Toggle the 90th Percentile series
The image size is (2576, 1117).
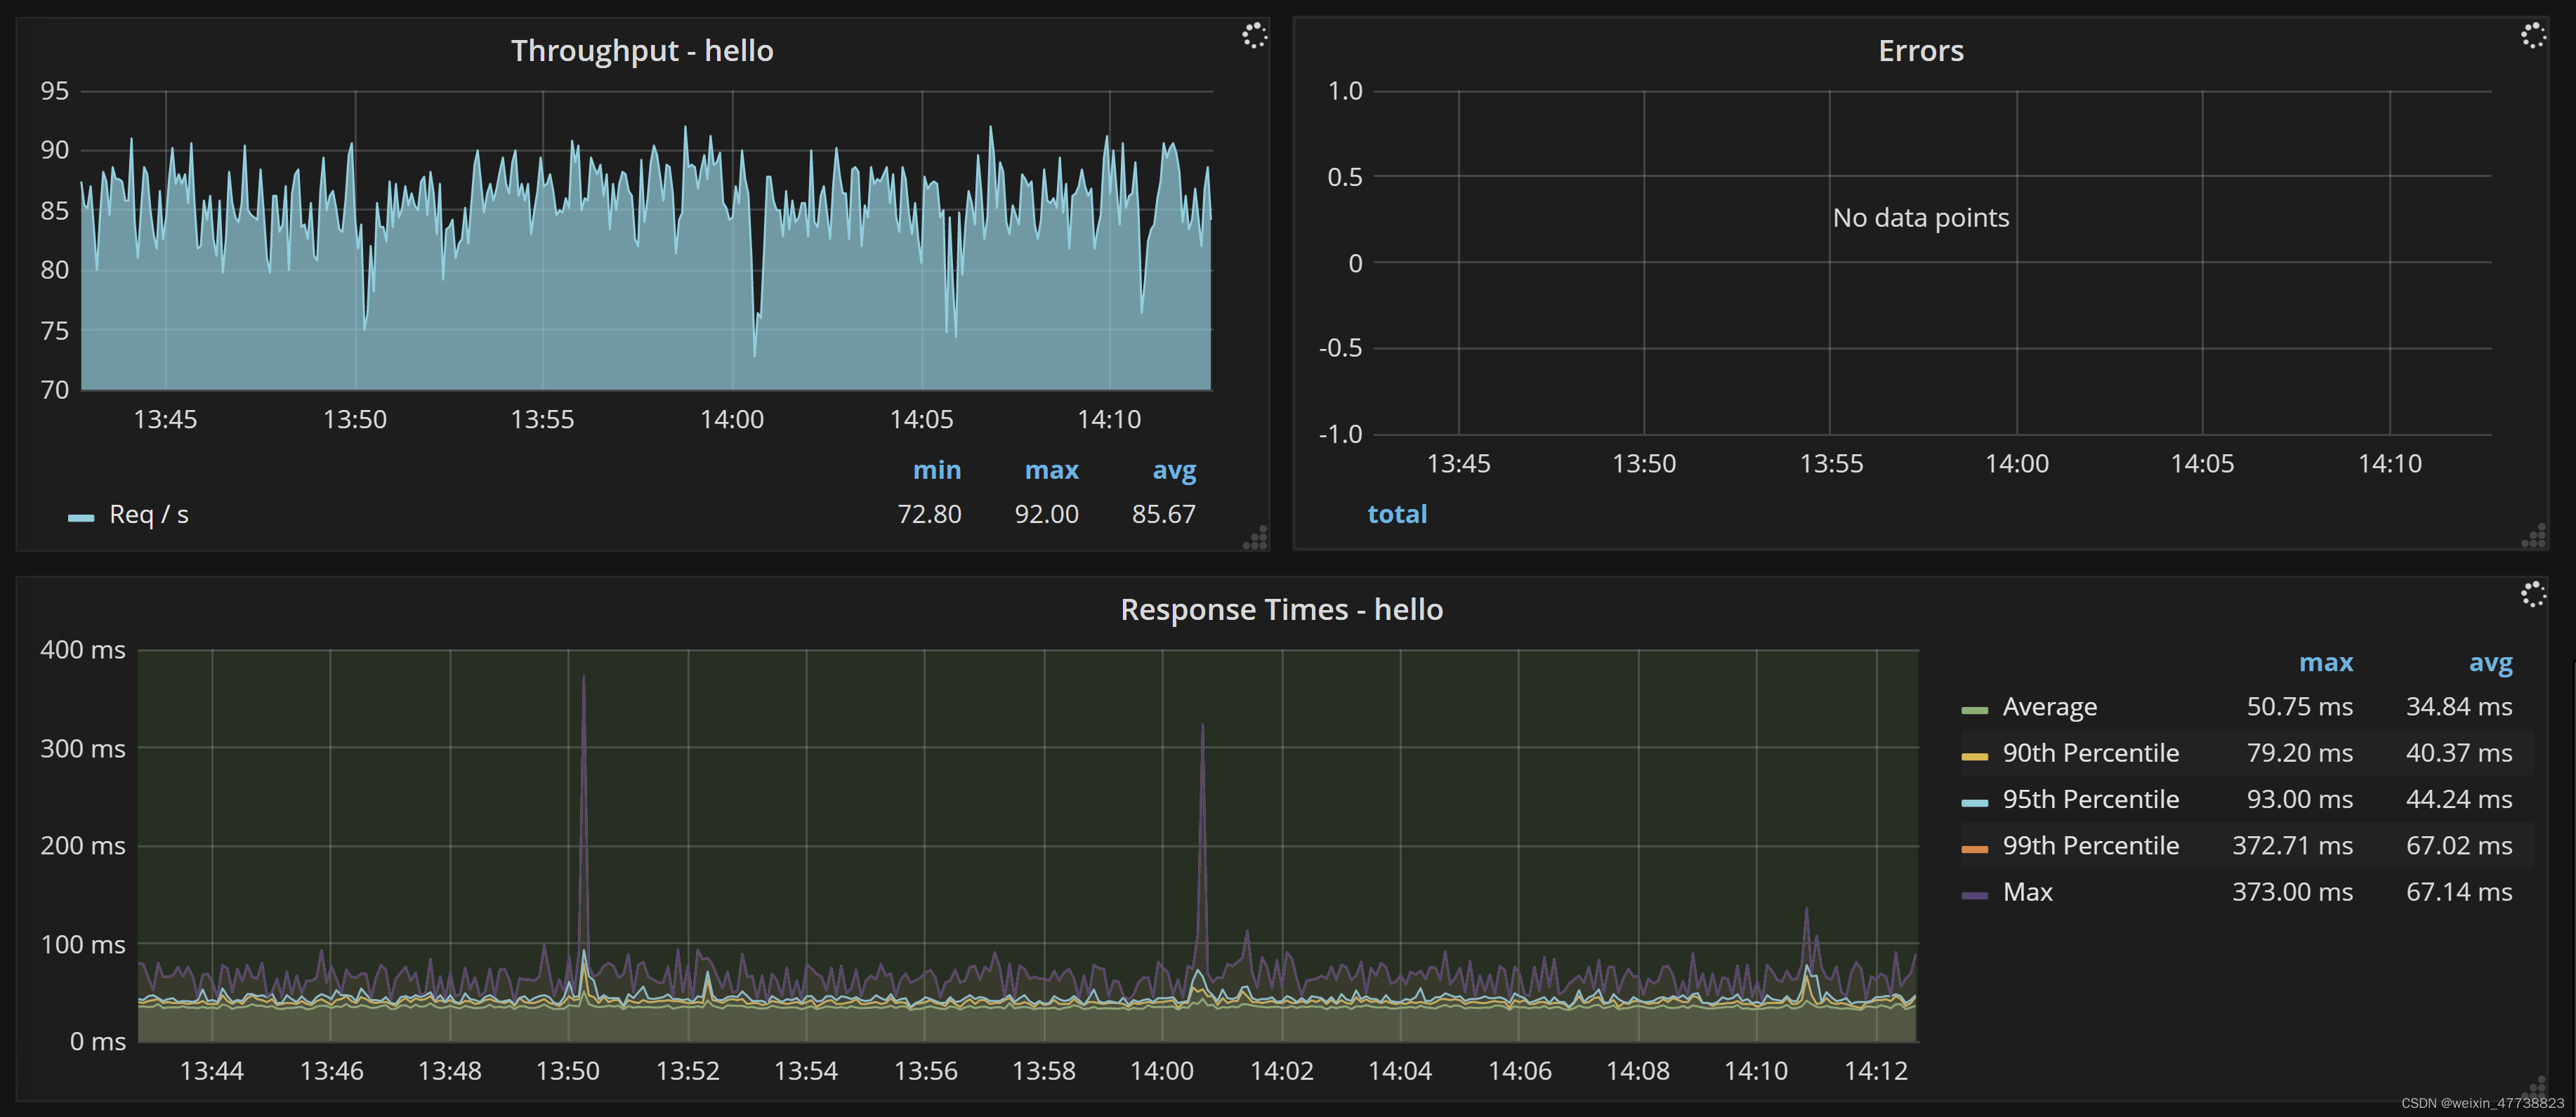2090,753
